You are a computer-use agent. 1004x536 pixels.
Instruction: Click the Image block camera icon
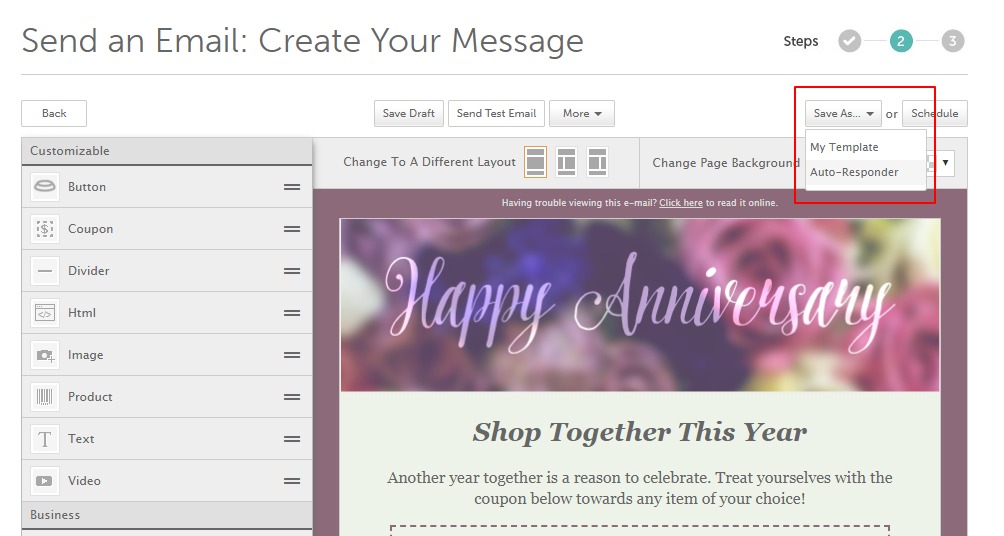pyautogui.click(x=45, y=355)
